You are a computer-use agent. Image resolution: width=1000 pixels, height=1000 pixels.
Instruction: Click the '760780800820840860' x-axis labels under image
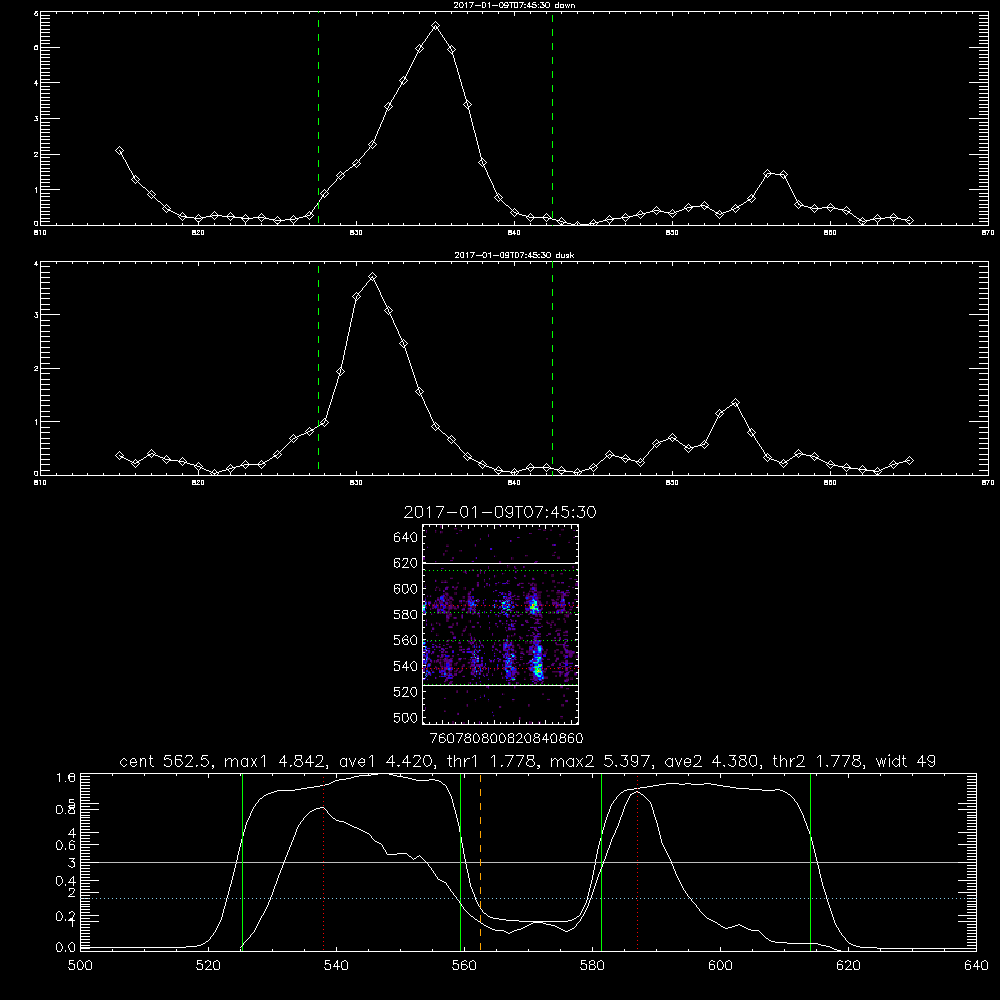click(506, 738)
